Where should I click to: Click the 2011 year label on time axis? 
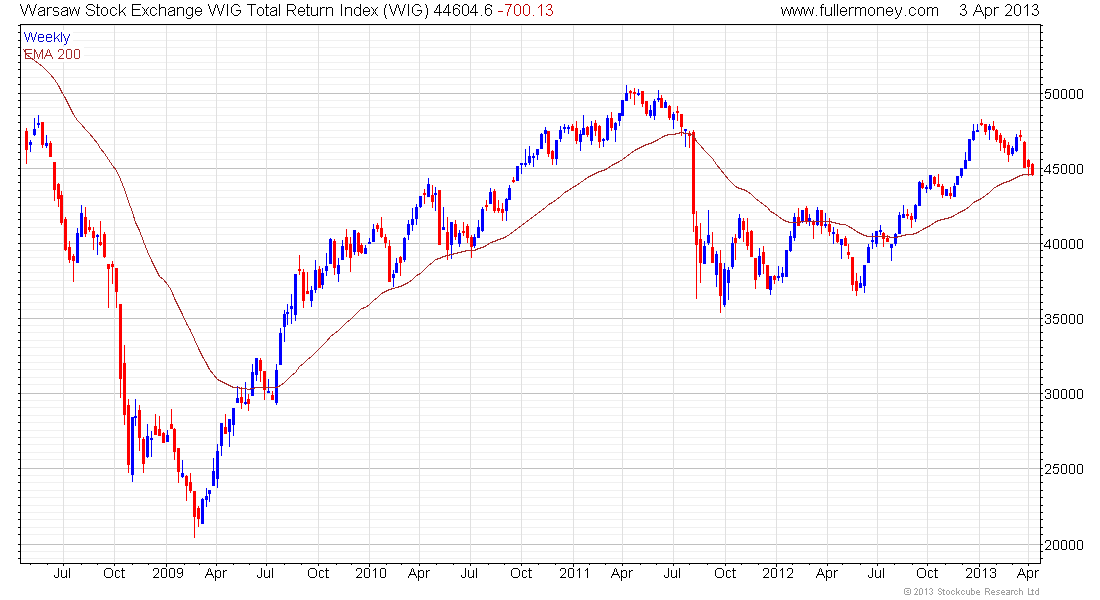click(x=575, y=573)
